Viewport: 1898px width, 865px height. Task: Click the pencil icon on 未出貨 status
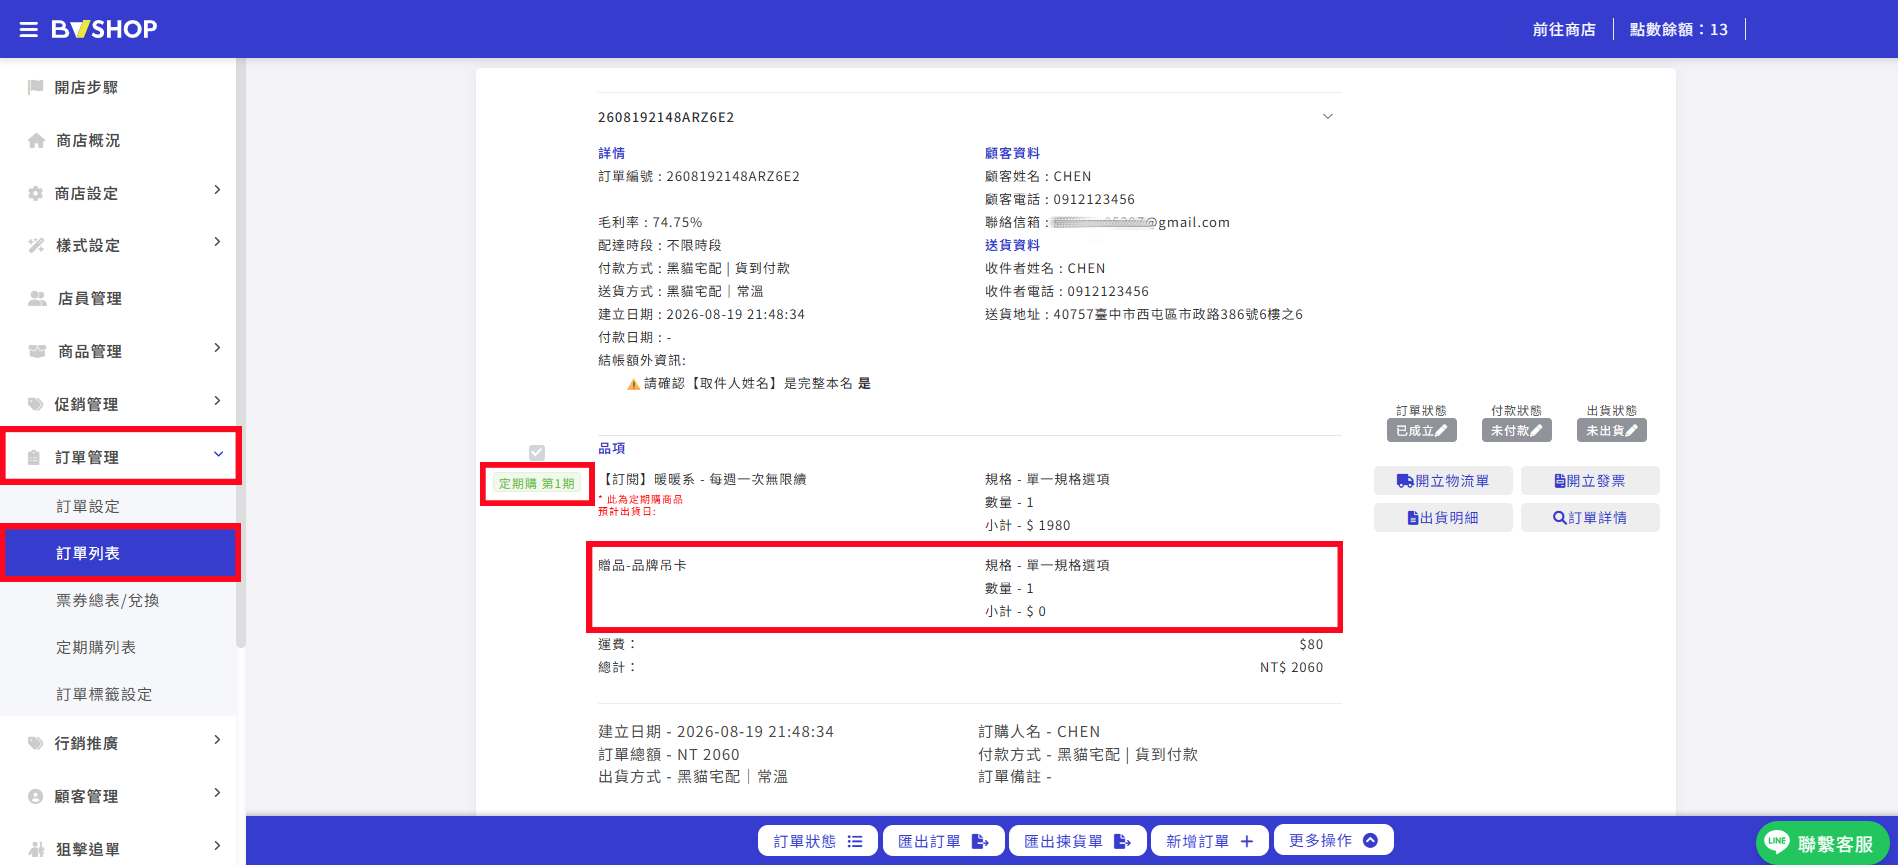point(1631,431)
